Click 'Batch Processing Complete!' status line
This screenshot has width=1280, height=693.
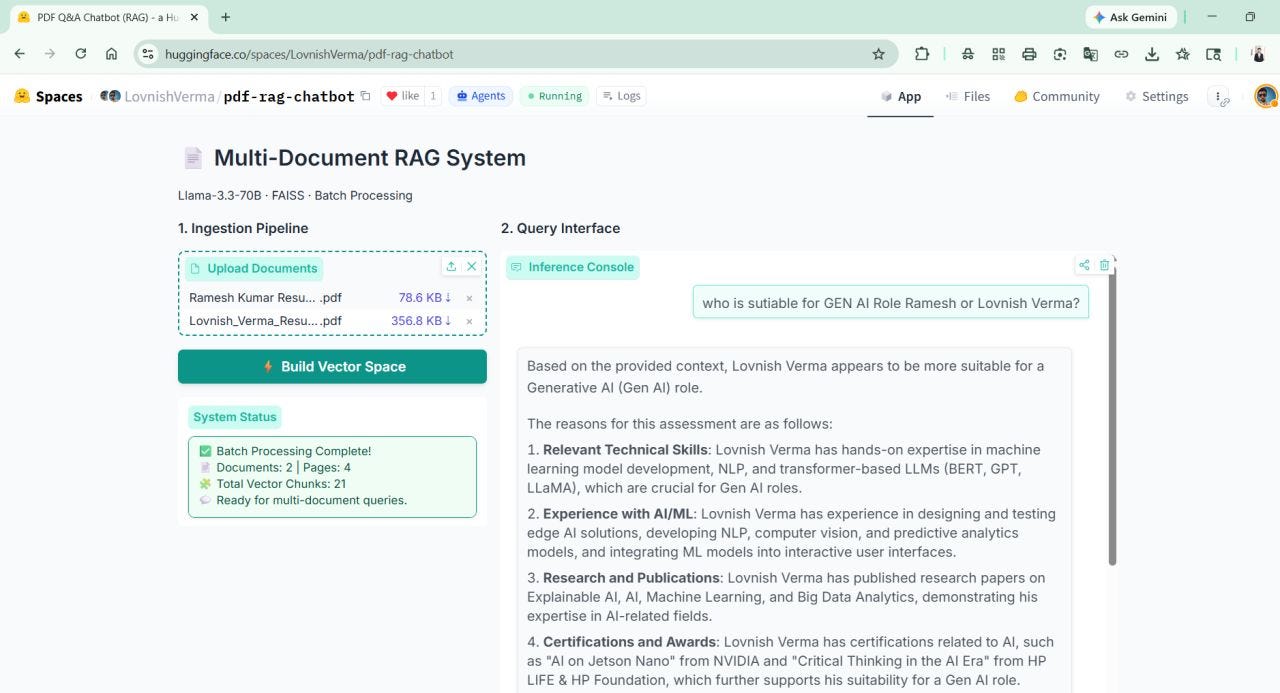tap(285, 451)
